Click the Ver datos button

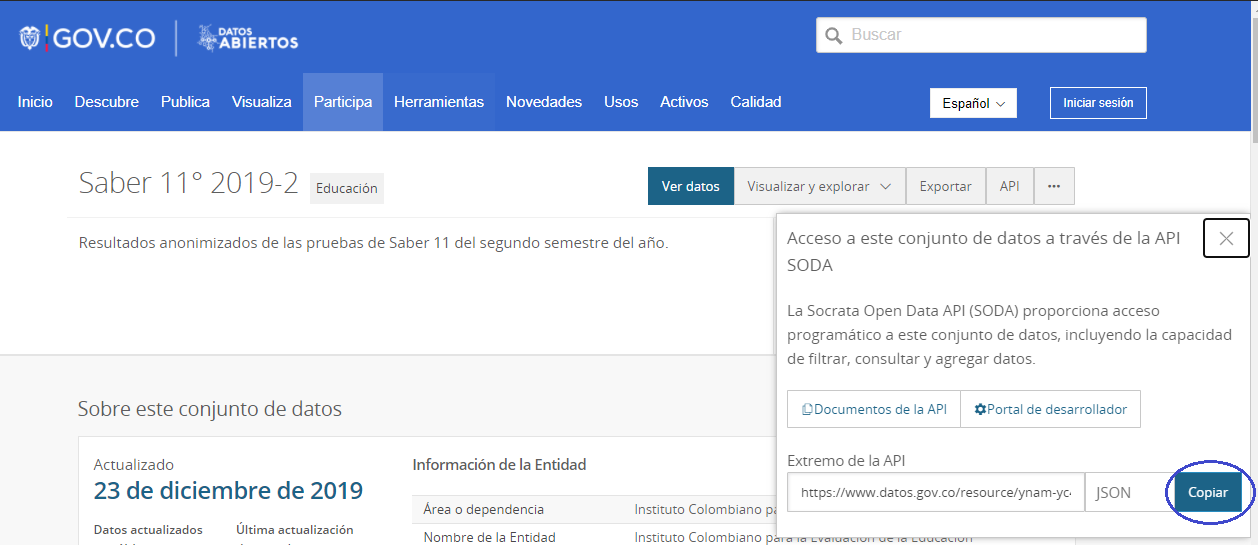690,186
